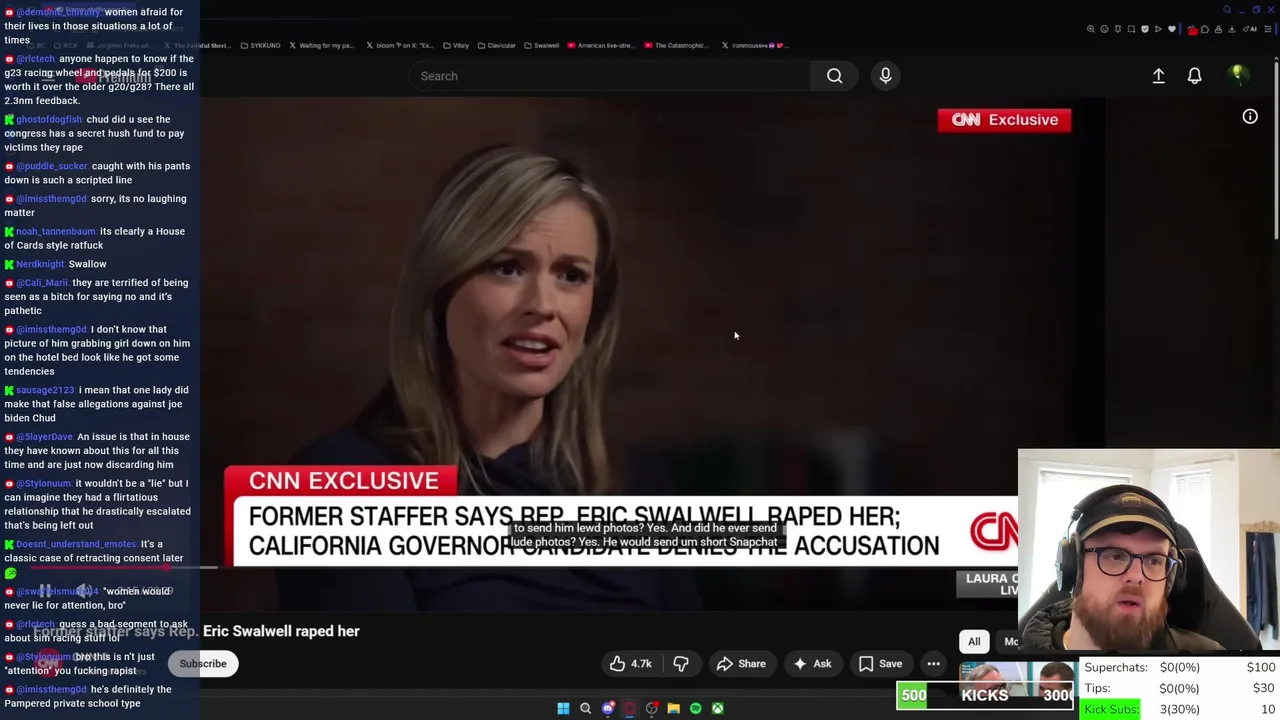Click the browser pinboard pin icon

tap(1118, 29)
